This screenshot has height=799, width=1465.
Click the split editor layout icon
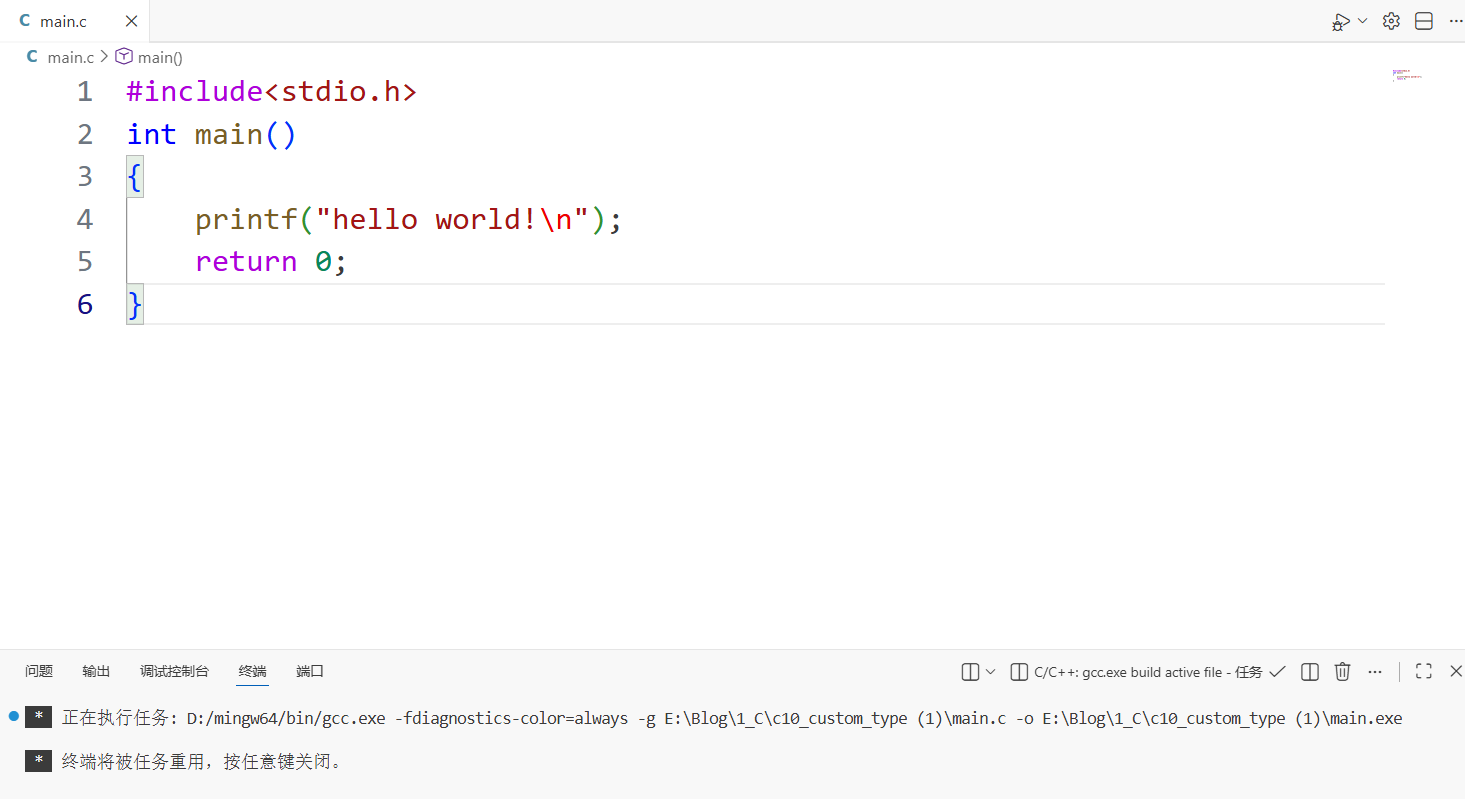[1424, 21]
